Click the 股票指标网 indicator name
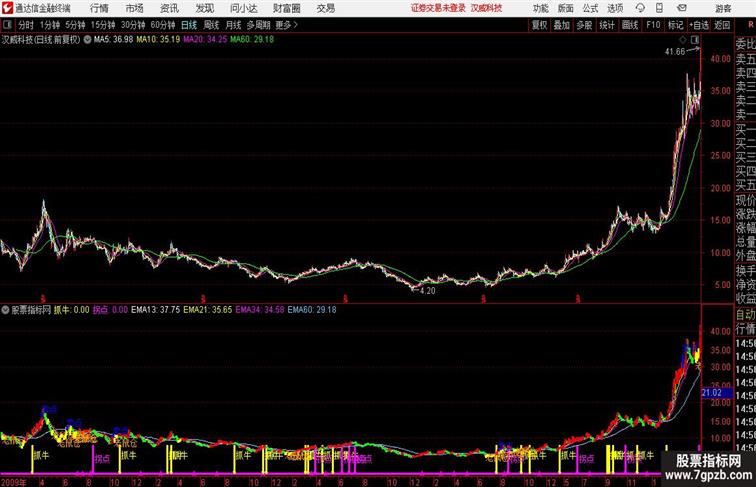The height and width of the screenshot is (487, 756). (x=31, y=310)
